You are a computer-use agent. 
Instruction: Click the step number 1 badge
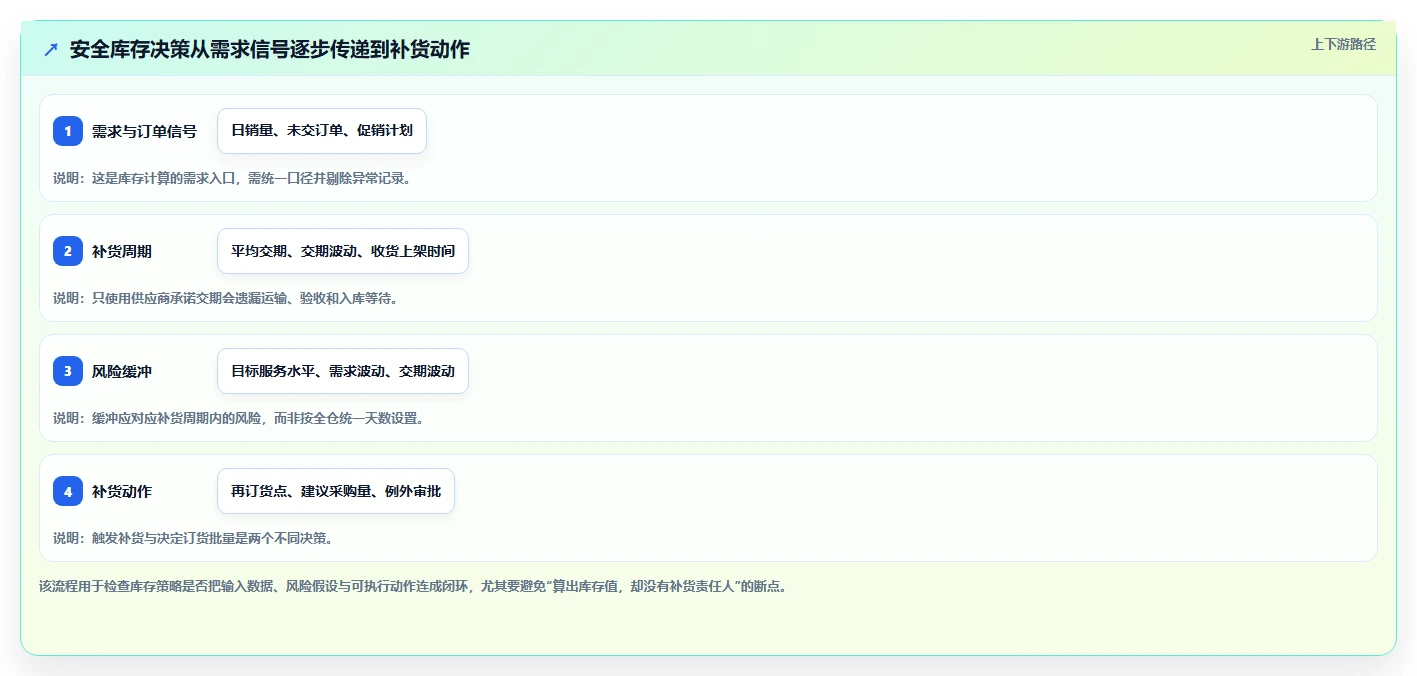tap(68, 131)
